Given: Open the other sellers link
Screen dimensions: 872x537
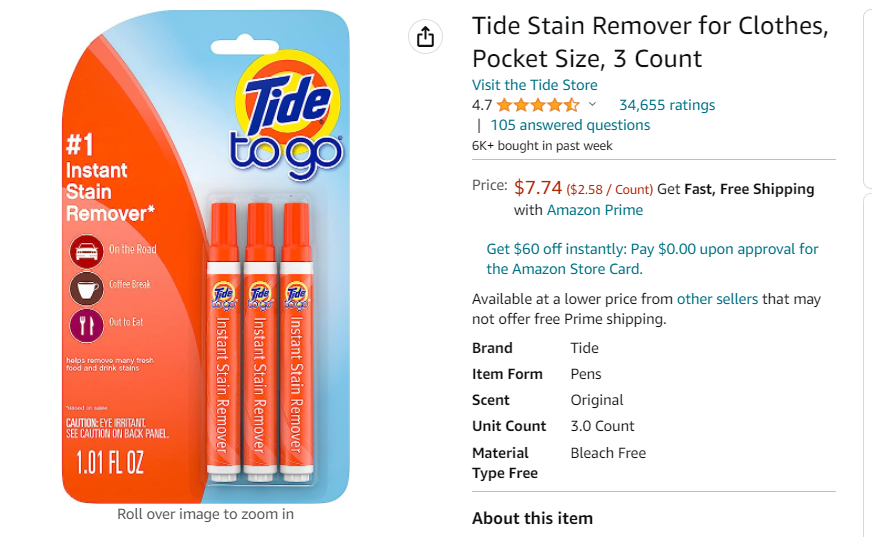Looking at the screenshot, I should point(717,299).
